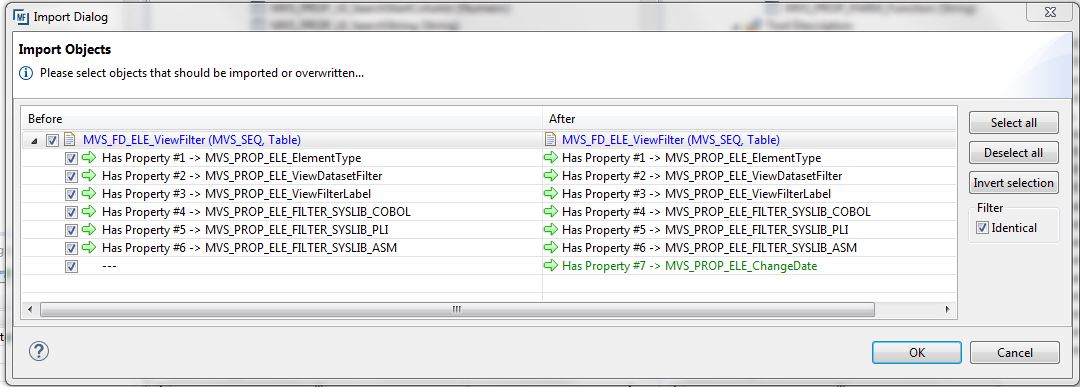This screenshot has width=1080, height=387.
Task: Toggle the checkbox on the '---' row
Action: coord(71,266)
